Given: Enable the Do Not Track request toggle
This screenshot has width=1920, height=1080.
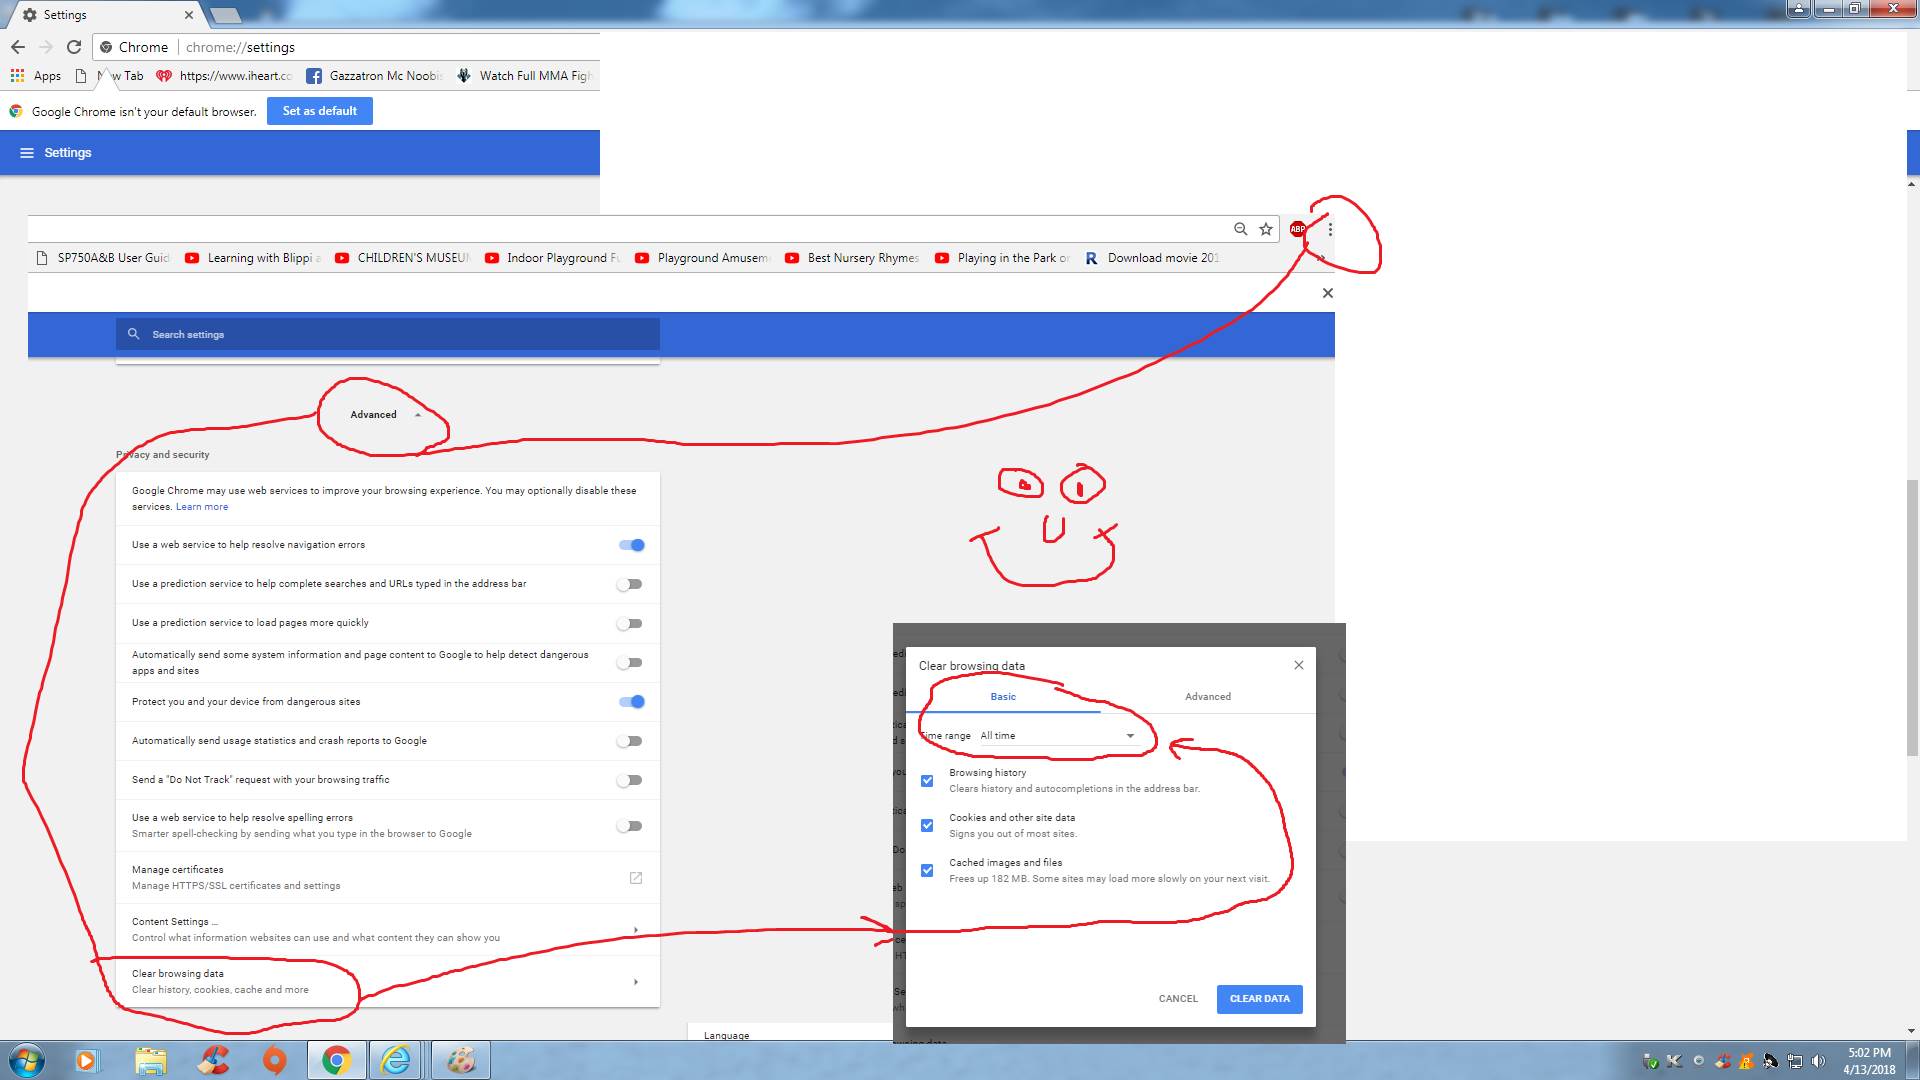Looking at the screenshot, I should 629,780.
